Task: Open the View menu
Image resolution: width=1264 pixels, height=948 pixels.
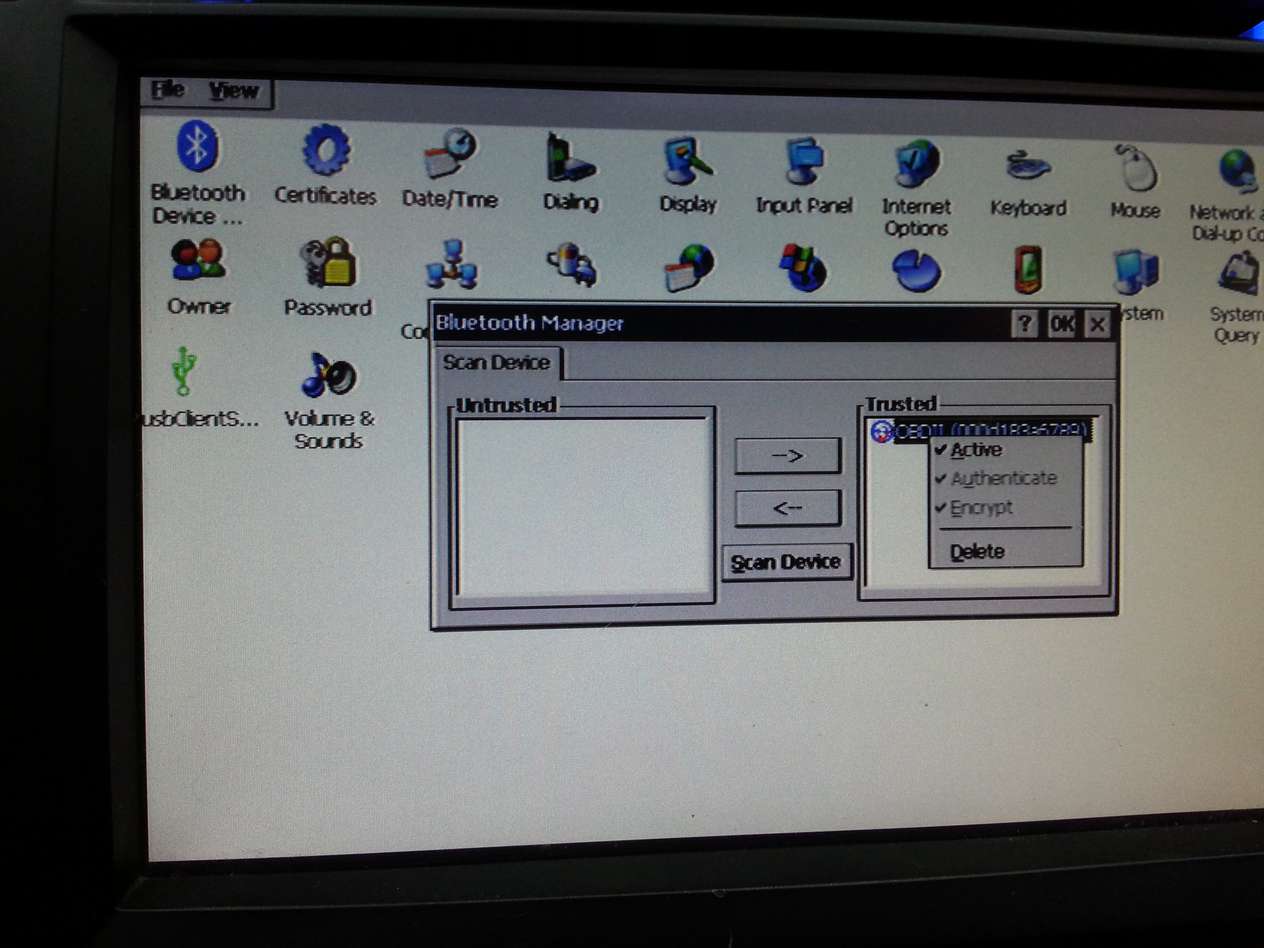Action: click(x=234, y=91)
